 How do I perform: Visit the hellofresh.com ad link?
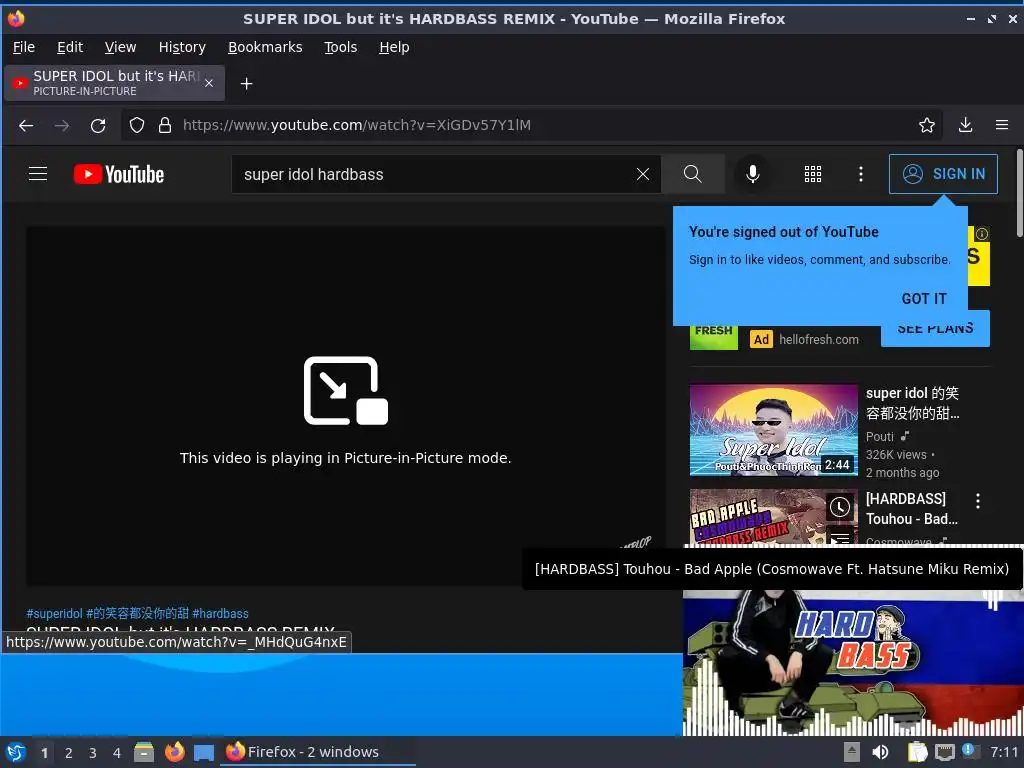click(x=818, y=340)
